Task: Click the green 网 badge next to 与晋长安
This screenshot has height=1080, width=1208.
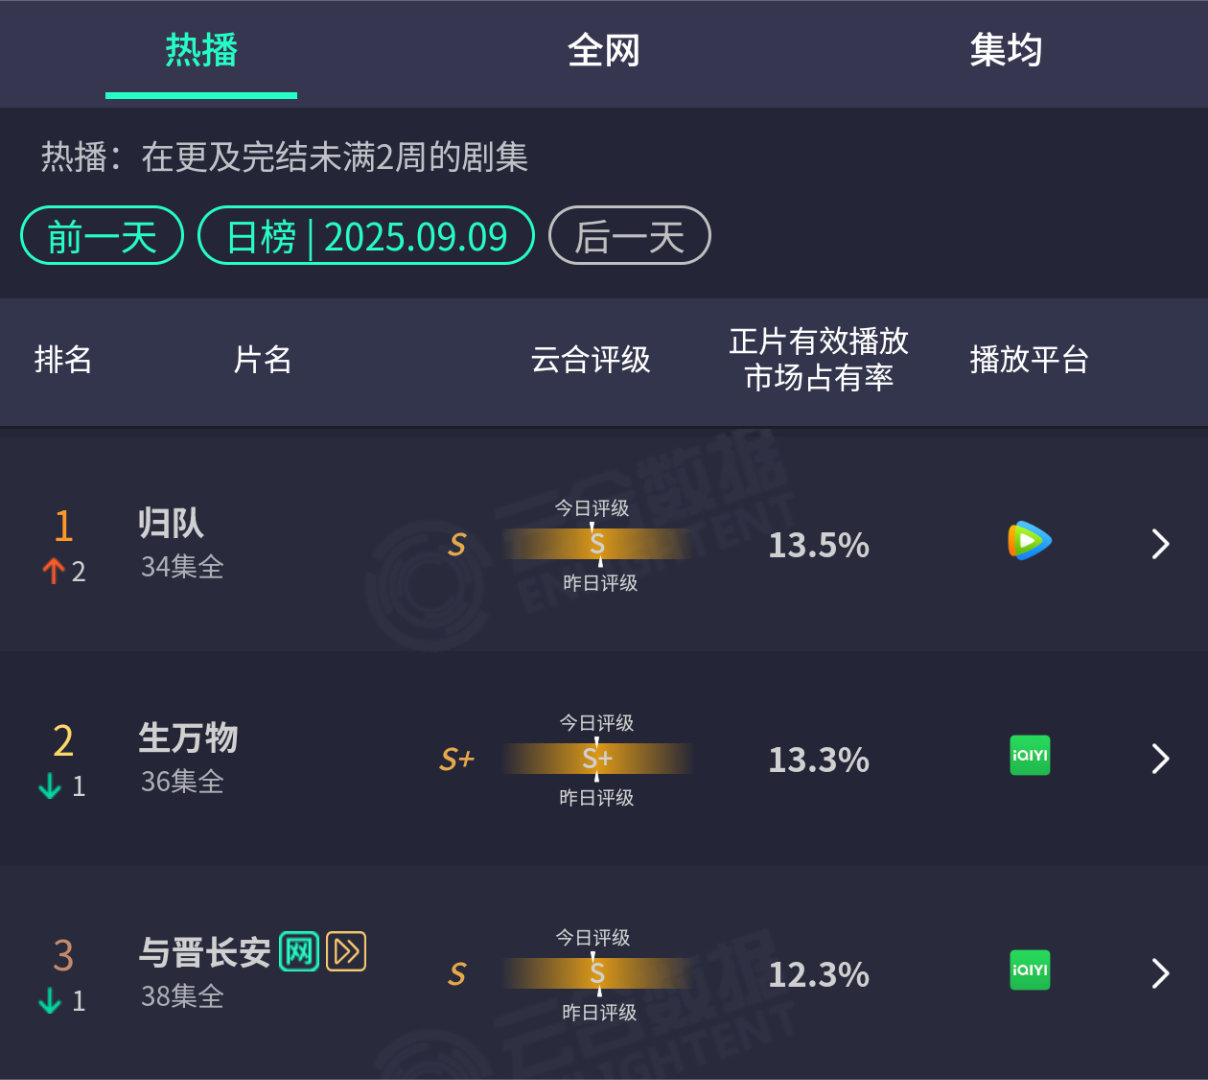Action: coord(299,951)
